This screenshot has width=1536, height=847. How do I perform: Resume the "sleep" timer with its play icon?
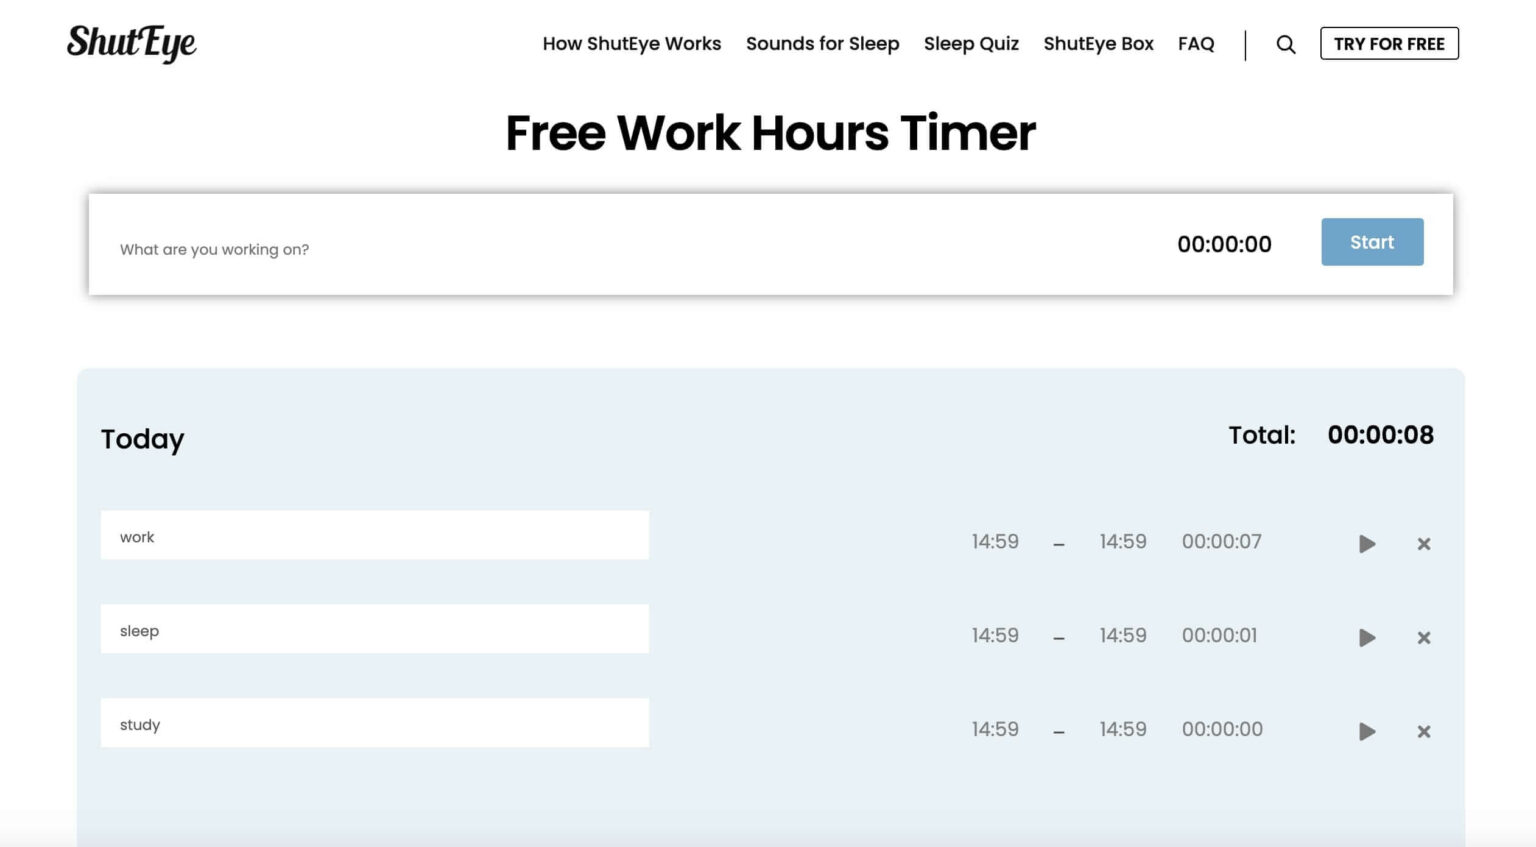(1366, 637)
